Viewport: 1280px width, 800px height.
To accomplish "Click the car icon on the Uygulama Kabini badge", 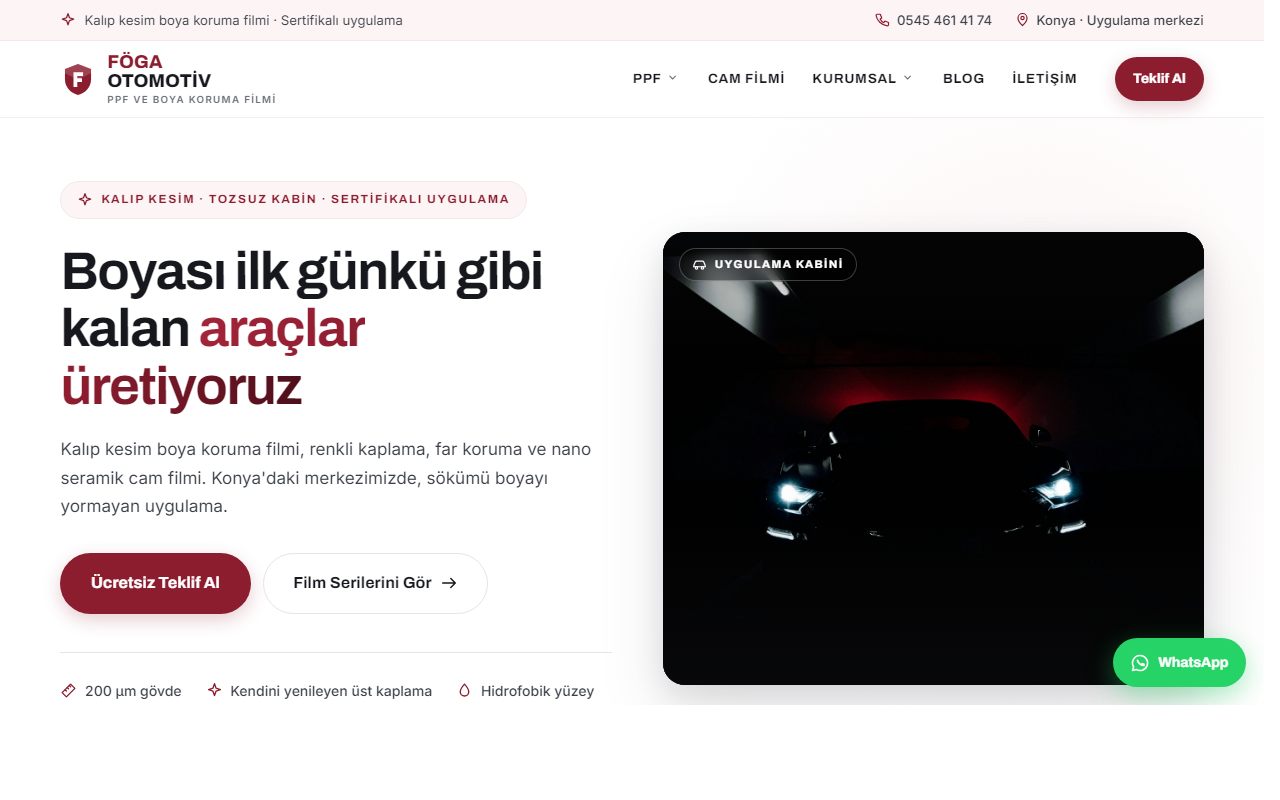I will click(700, 265).
